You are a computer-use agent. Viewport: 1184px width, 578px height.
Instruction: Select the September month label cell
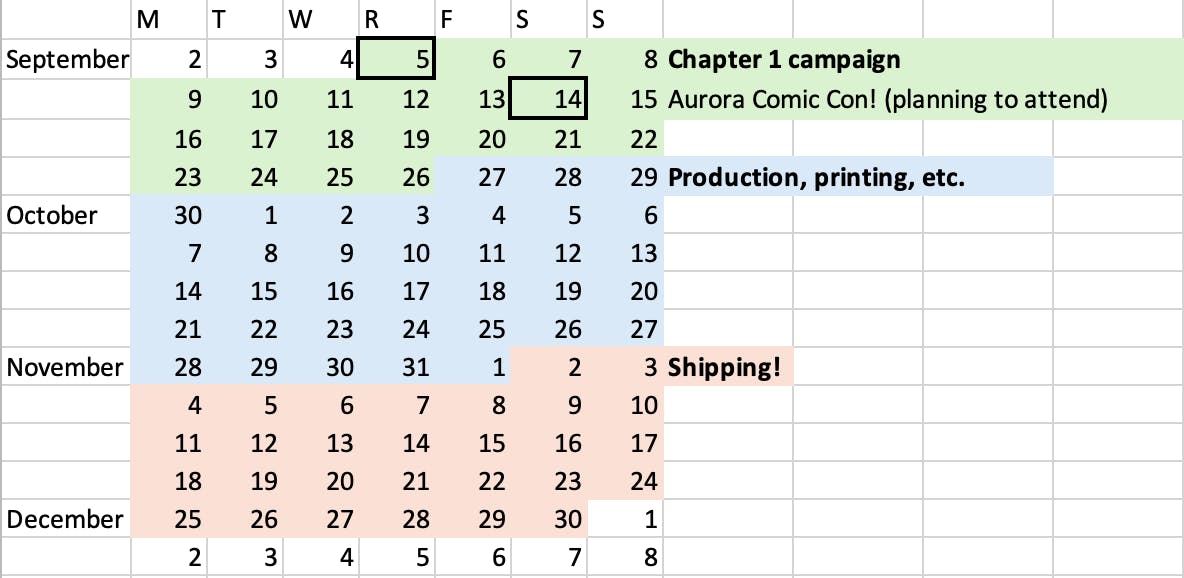tap(67, 60)
